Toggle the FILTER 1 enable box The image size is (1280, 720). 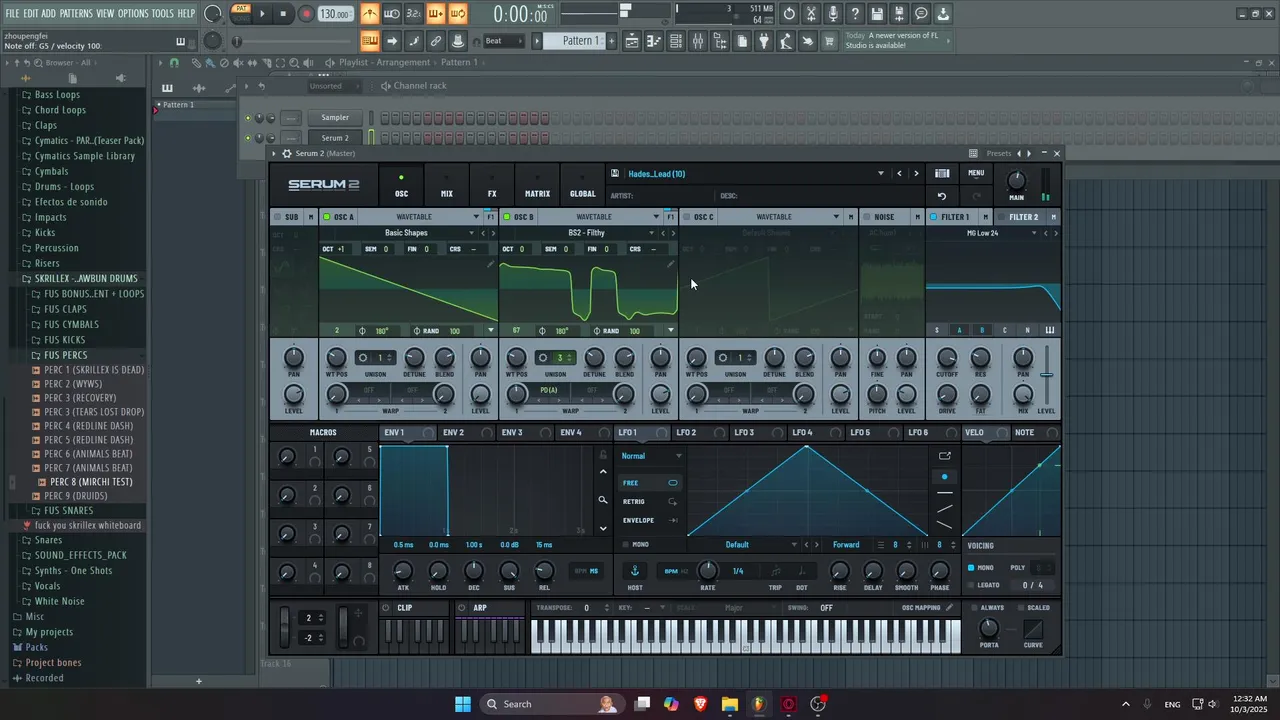933,217
